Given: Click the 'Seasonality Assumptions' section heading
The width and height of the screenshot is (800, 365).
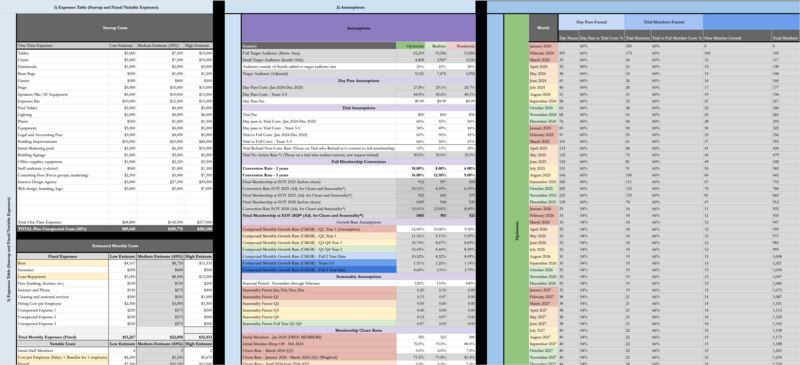Looking at the screenshot, I should (x=358, y=276).
